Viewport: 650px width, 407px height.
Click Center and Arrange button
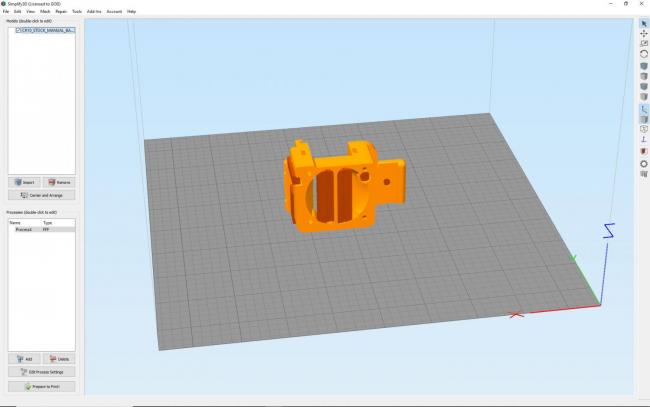(x=41, y=195)
